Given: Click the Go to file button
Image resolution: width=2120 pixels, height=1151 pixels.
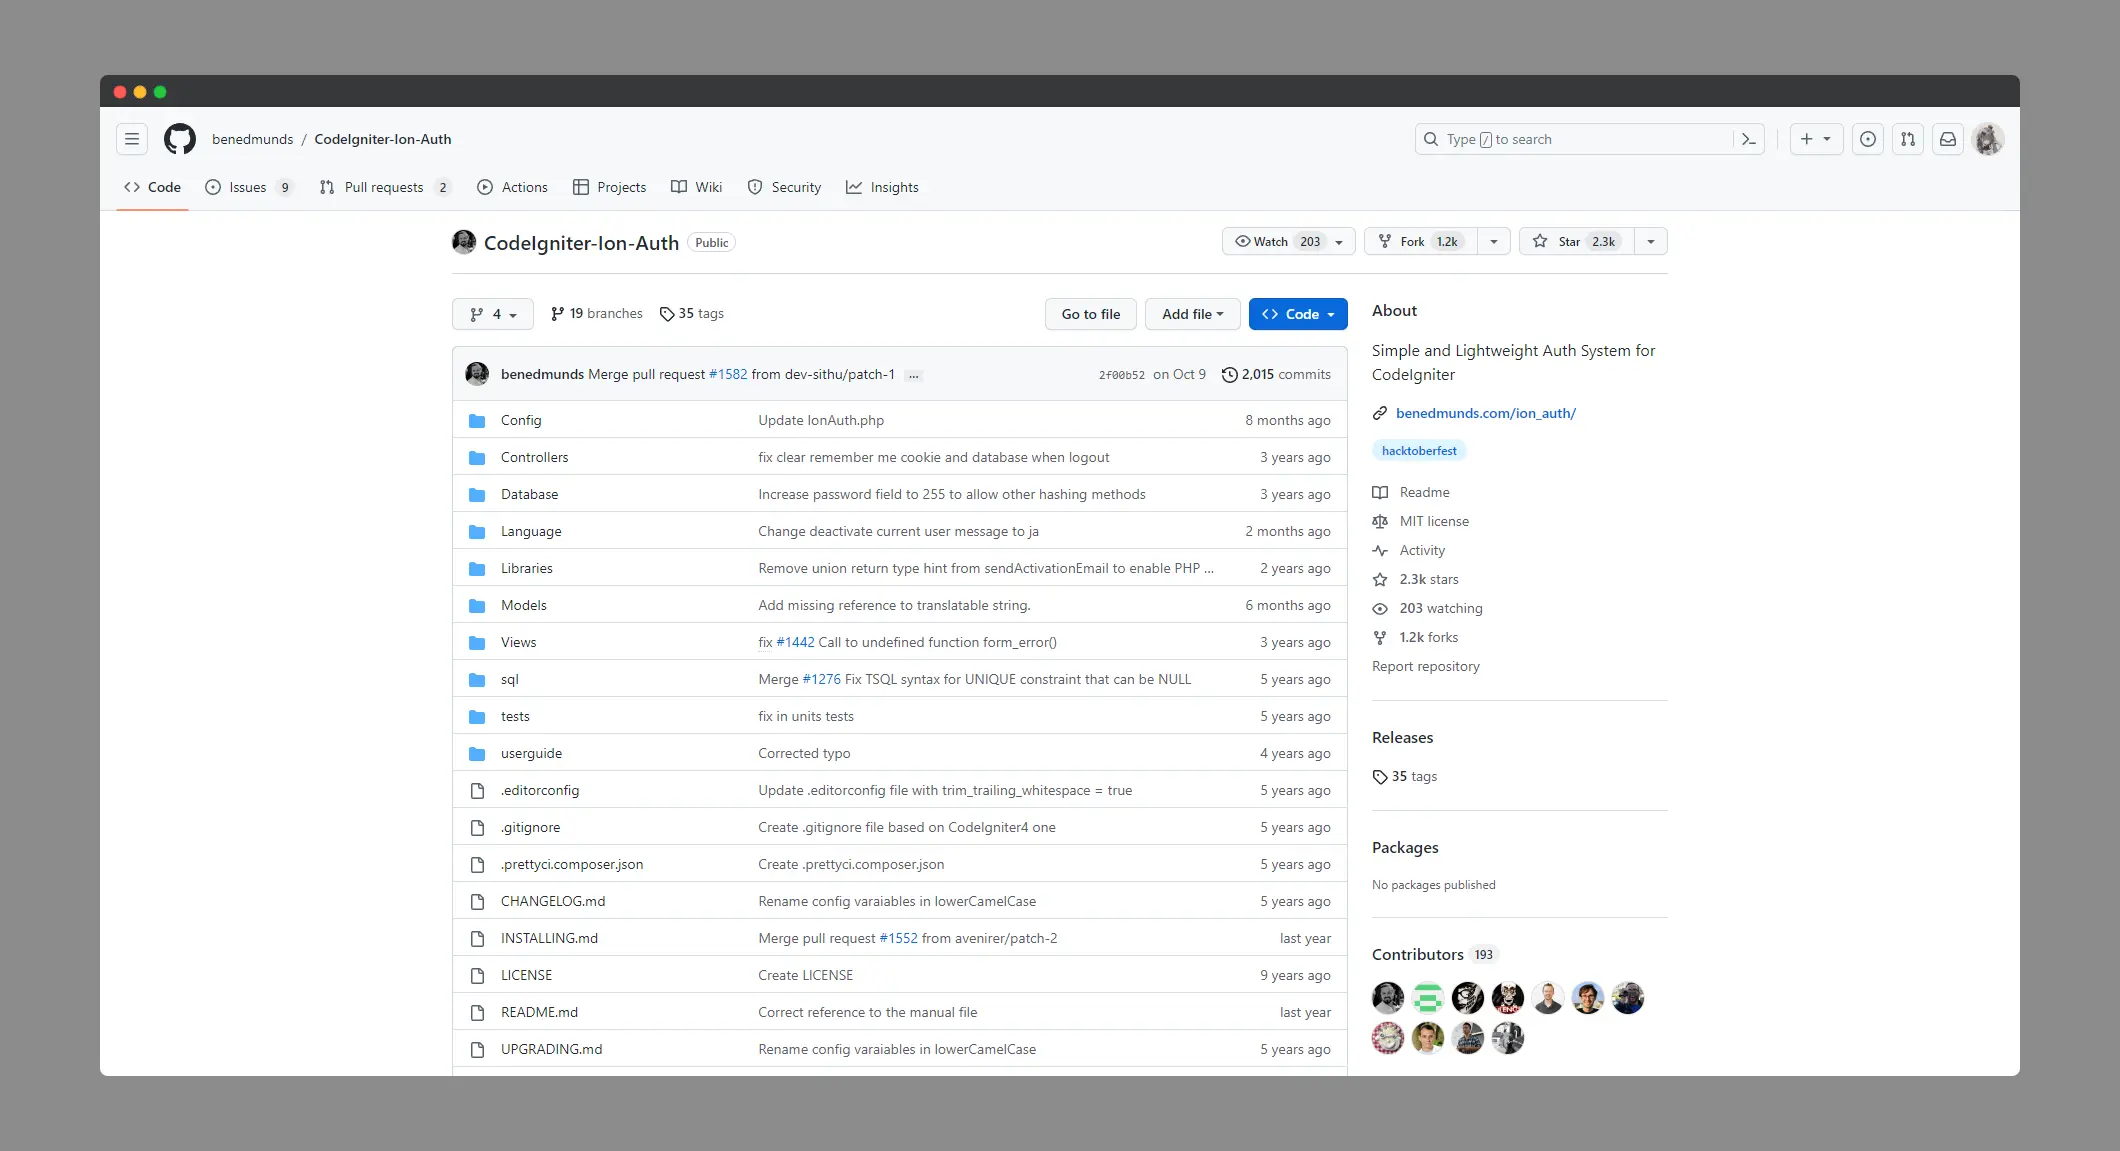Looking at the screenshot, I should 1090,313.
